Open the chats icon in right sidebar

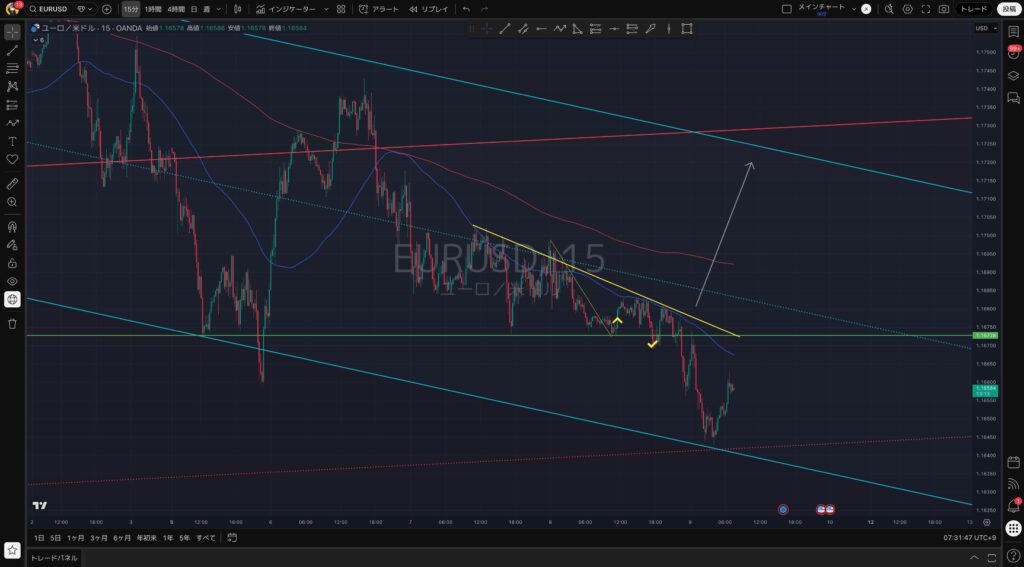[x=1014, y=99]
